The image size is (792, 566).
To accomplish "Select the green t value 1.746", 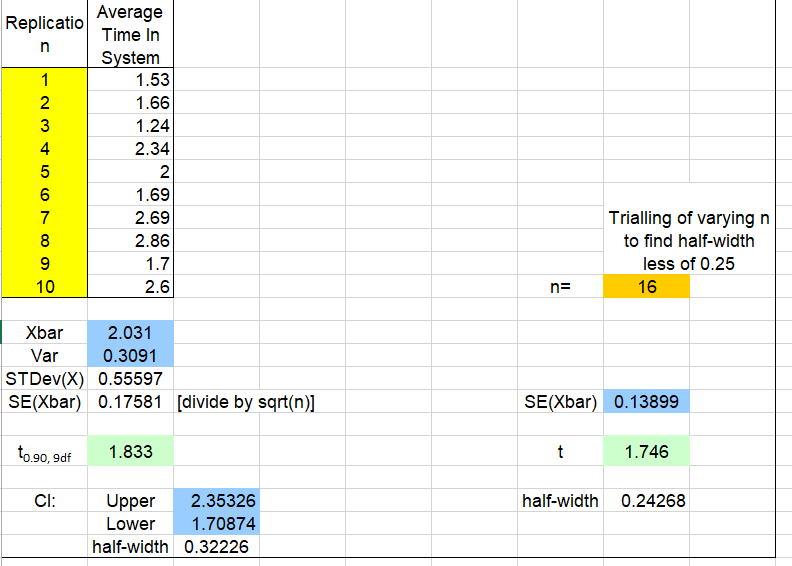I will point(647,450).
